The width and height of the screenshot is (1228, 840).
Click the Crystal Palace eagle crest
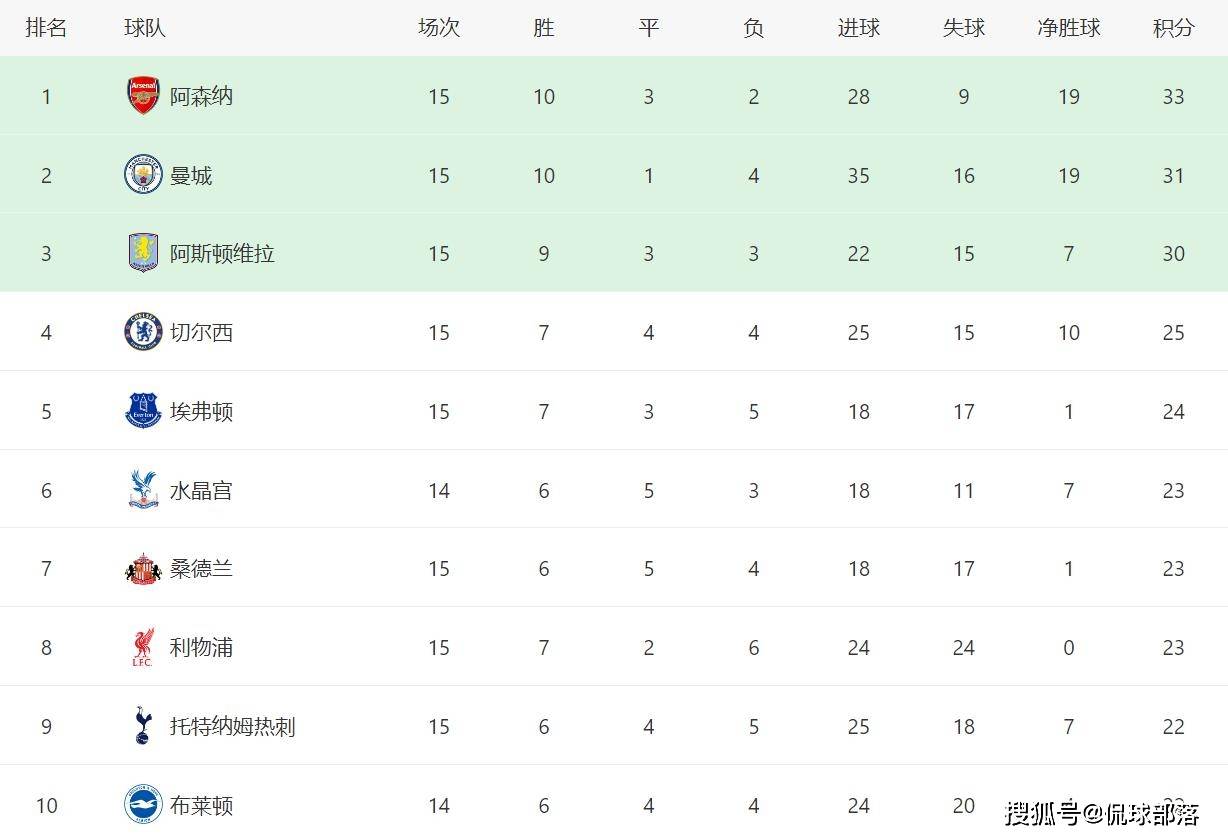click(143, 490)
